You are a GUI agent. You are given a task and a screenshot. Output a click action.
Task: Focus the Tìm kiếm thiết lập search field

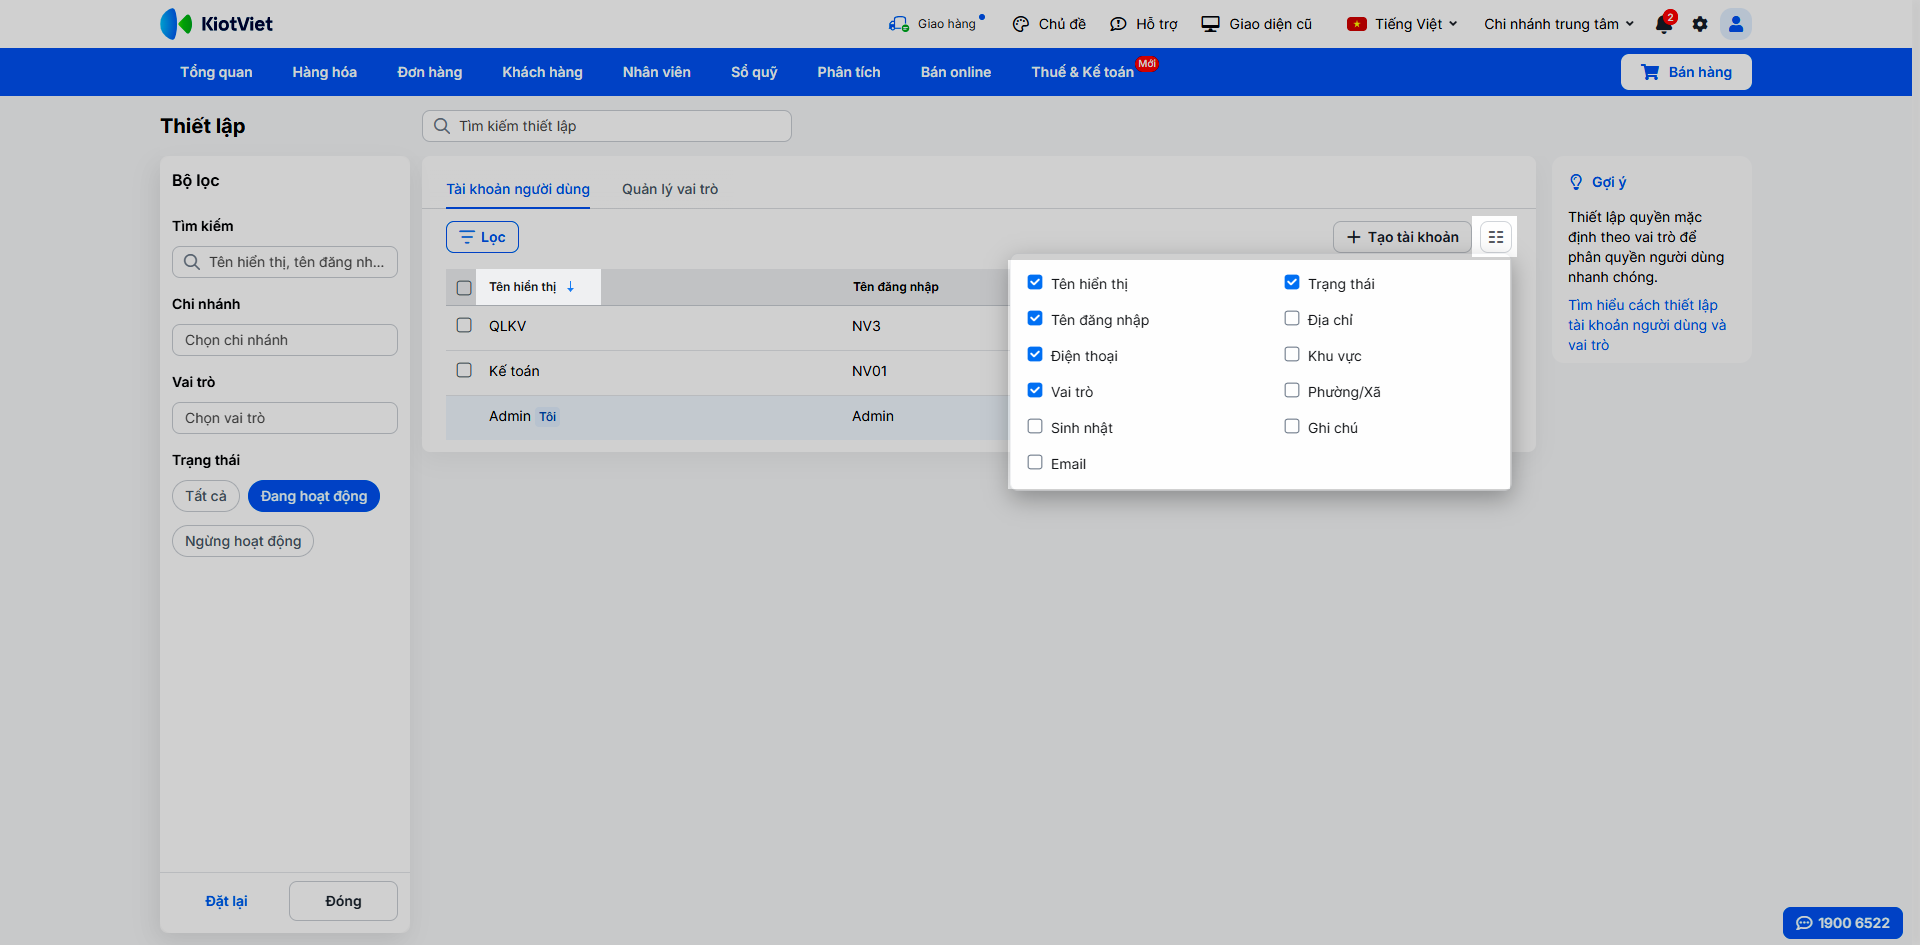pyautogui.click(x=607, y=126)
